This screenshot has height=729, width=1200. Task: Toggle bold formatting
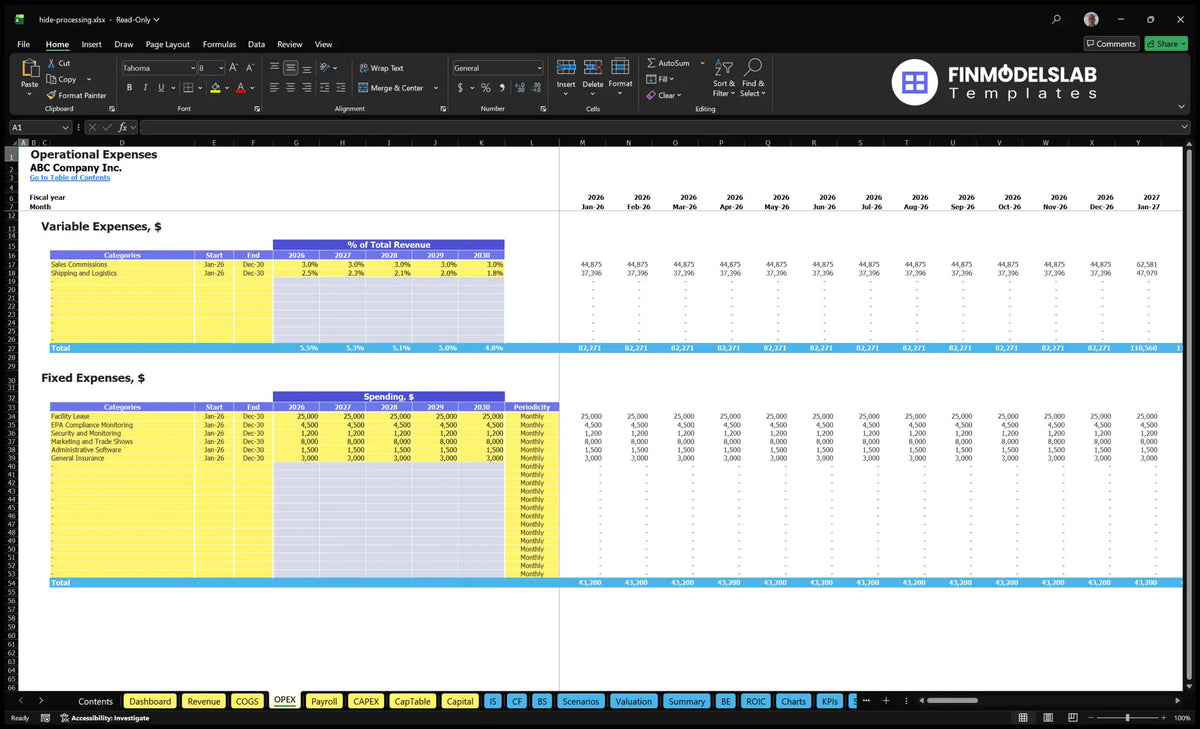[130, 88]
